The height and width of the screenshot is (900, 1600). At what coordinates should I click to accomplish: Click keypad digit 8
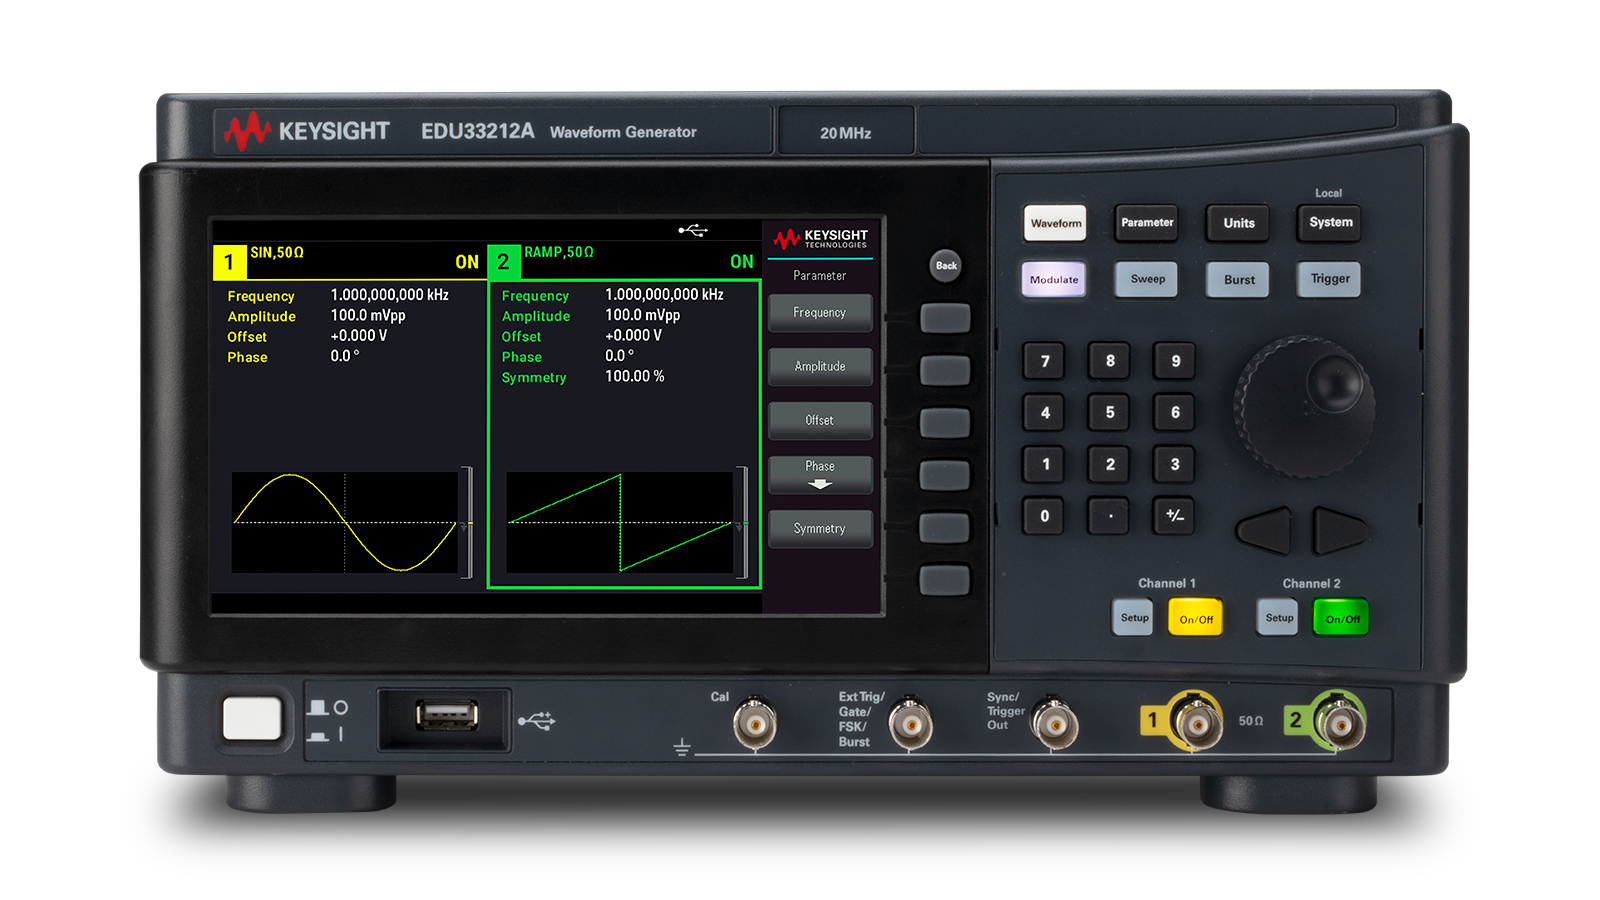tap(1110, 361)
